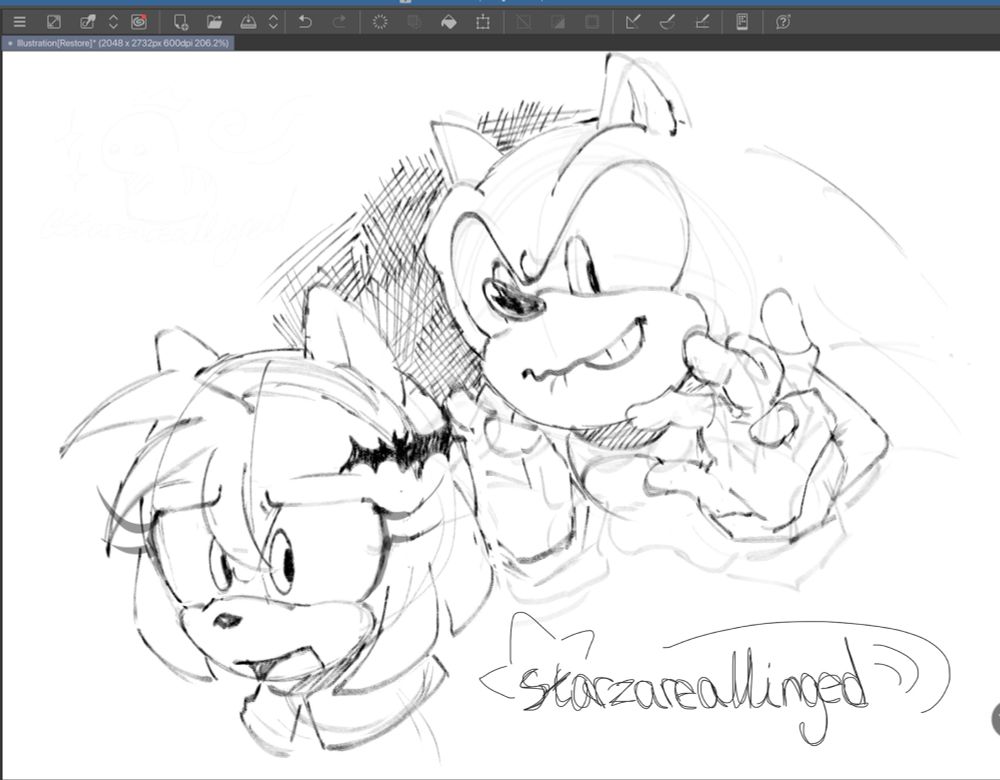The image size is (1000, 780).
Task: Click the greyed clear-outside-selection icon
Action: (414, 22)
